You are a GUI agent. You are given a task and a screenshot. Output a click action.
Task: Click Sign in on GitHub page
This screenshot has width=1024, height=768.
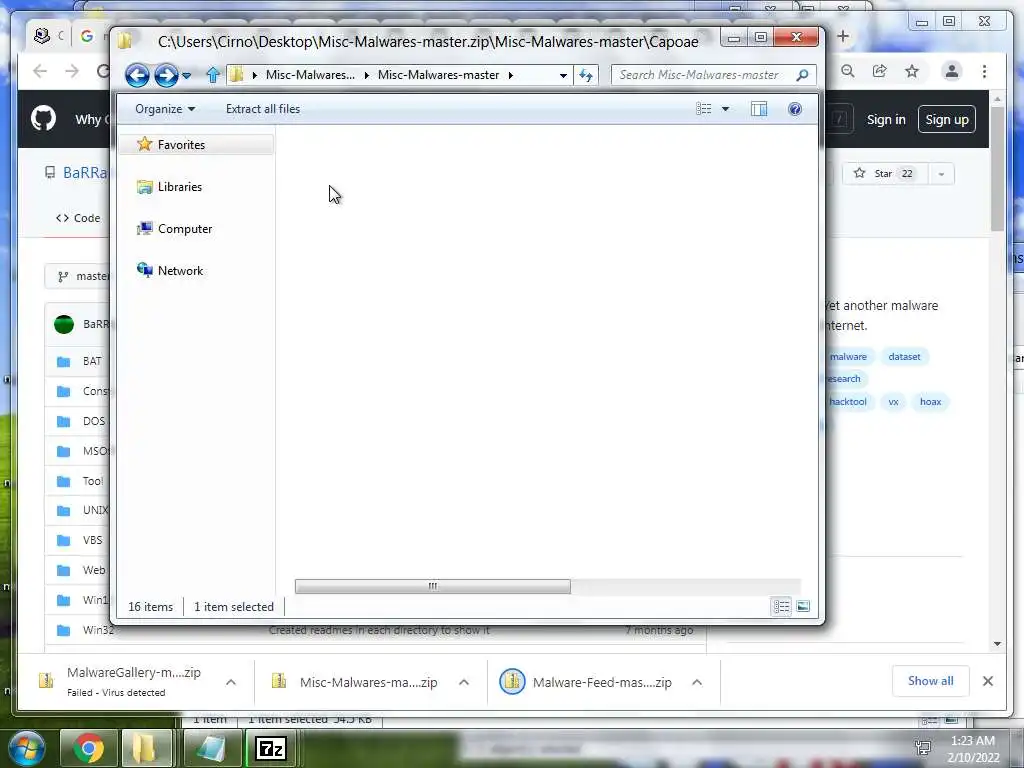click(x=886, y=120)
